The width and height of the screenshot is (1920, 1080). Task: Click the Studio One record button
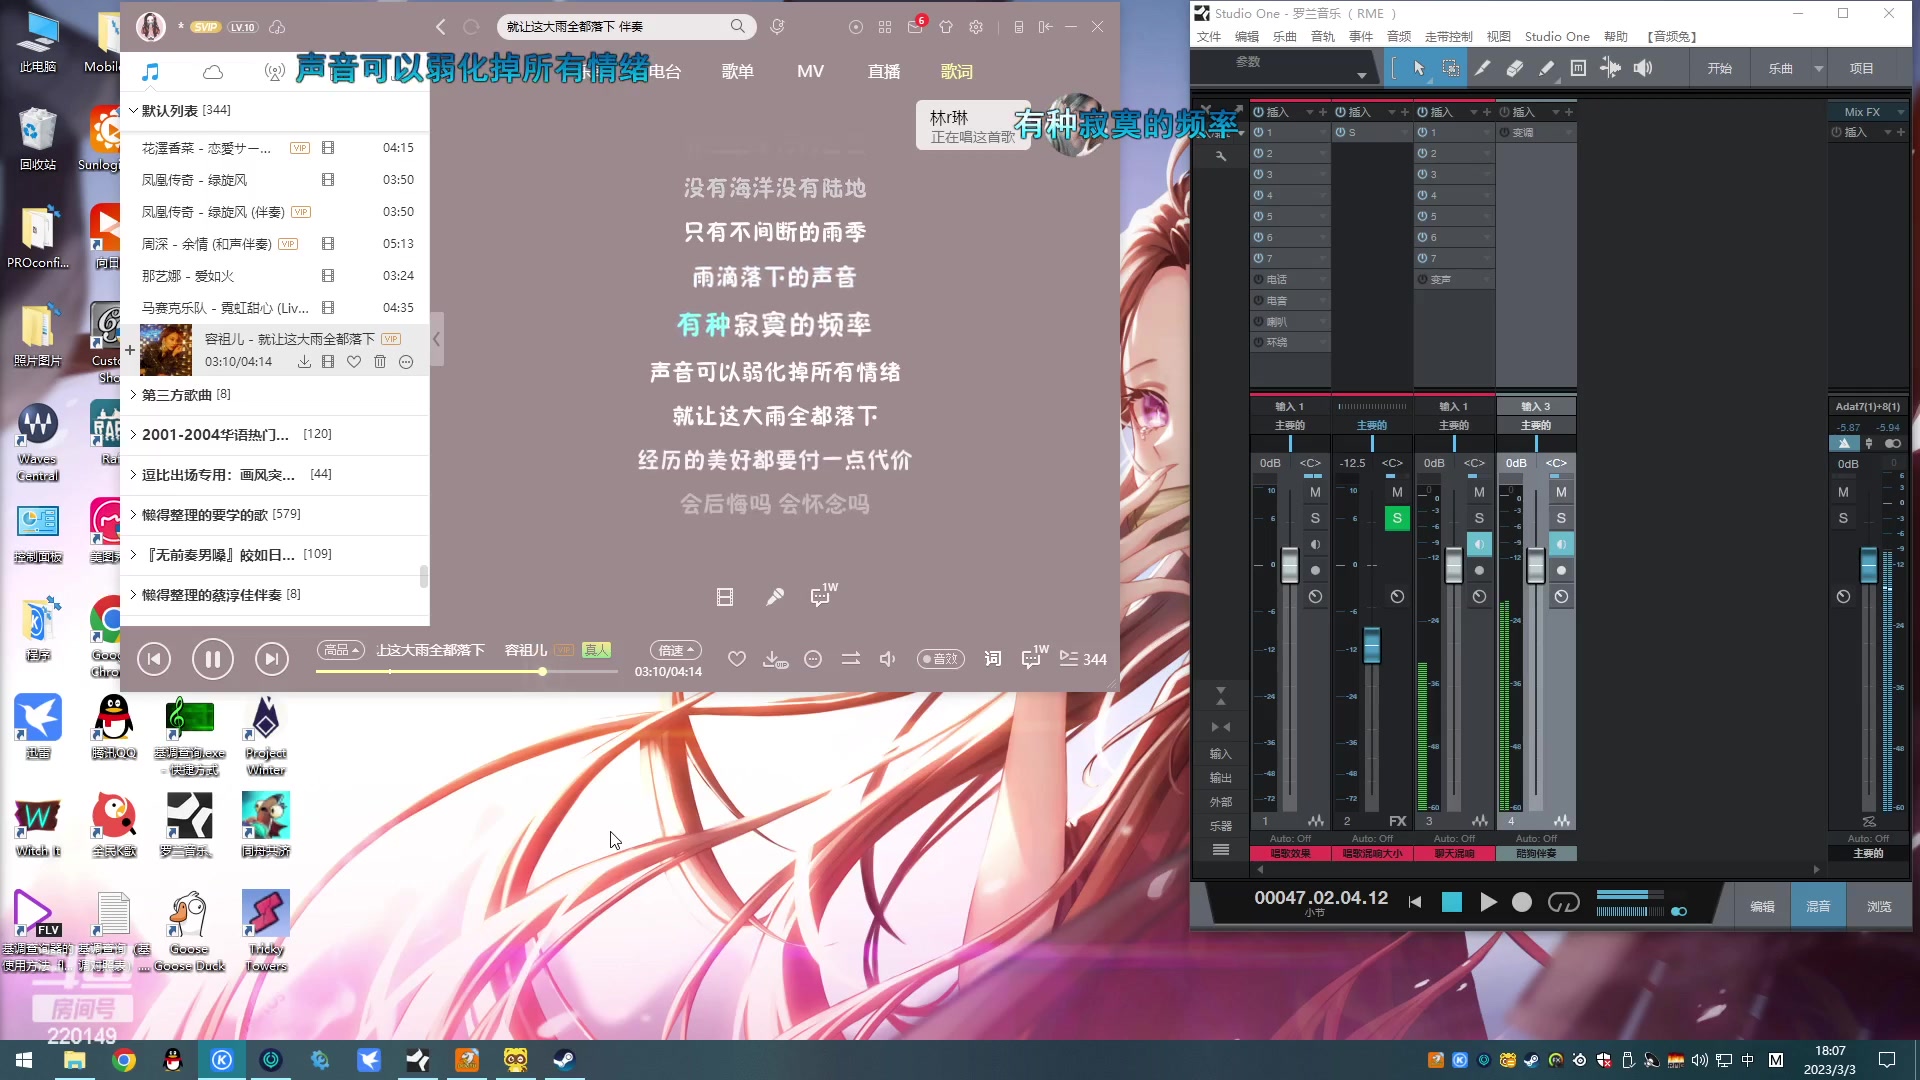click(1521, 903)
